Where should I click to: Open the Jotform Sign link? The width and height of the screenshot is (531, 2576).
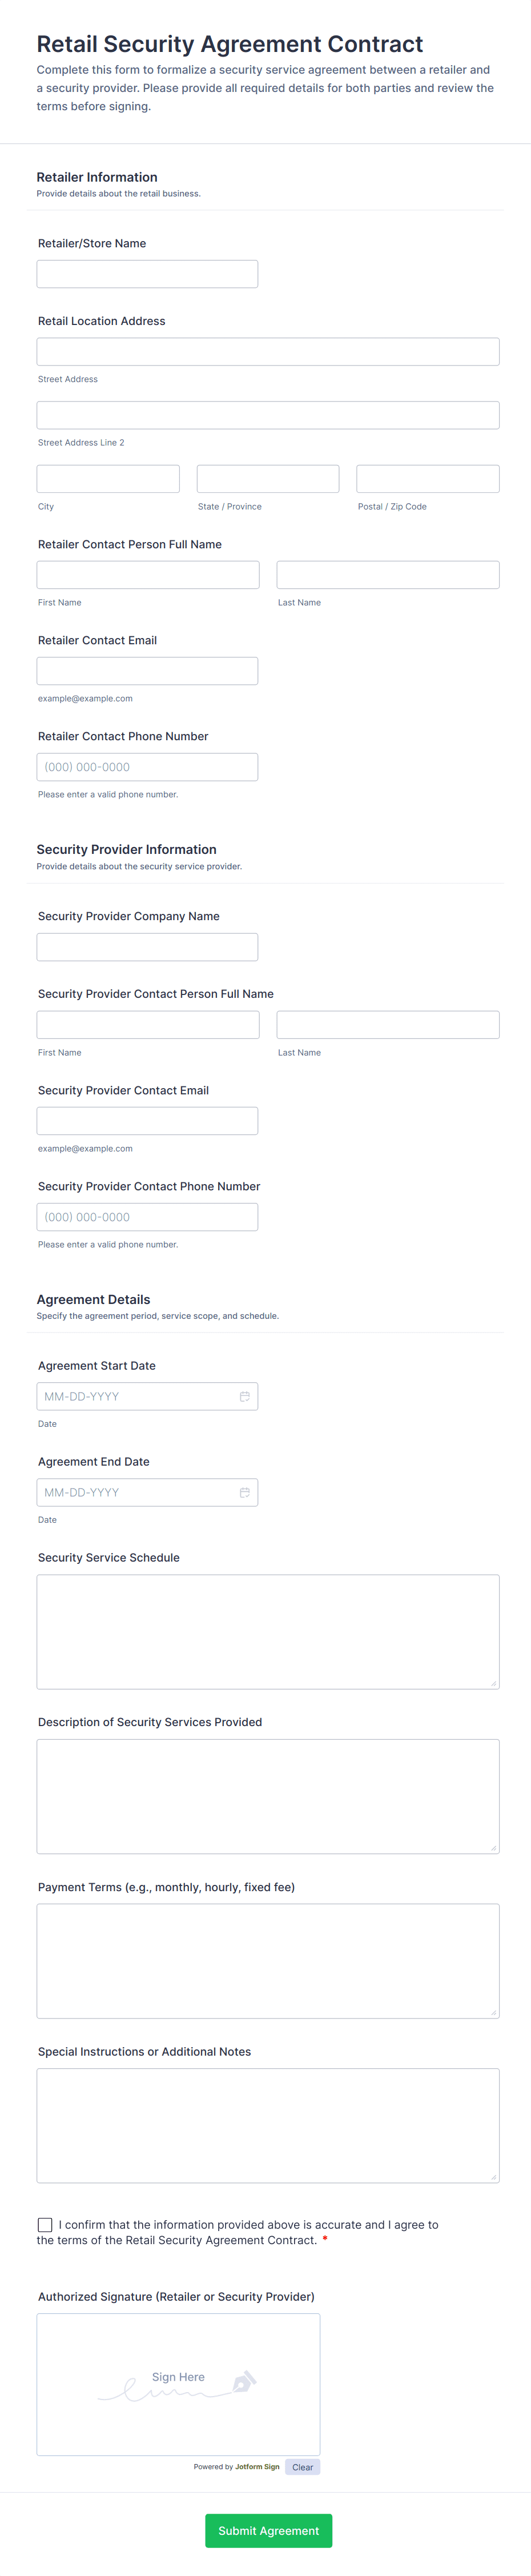[x=257, y=2467]
